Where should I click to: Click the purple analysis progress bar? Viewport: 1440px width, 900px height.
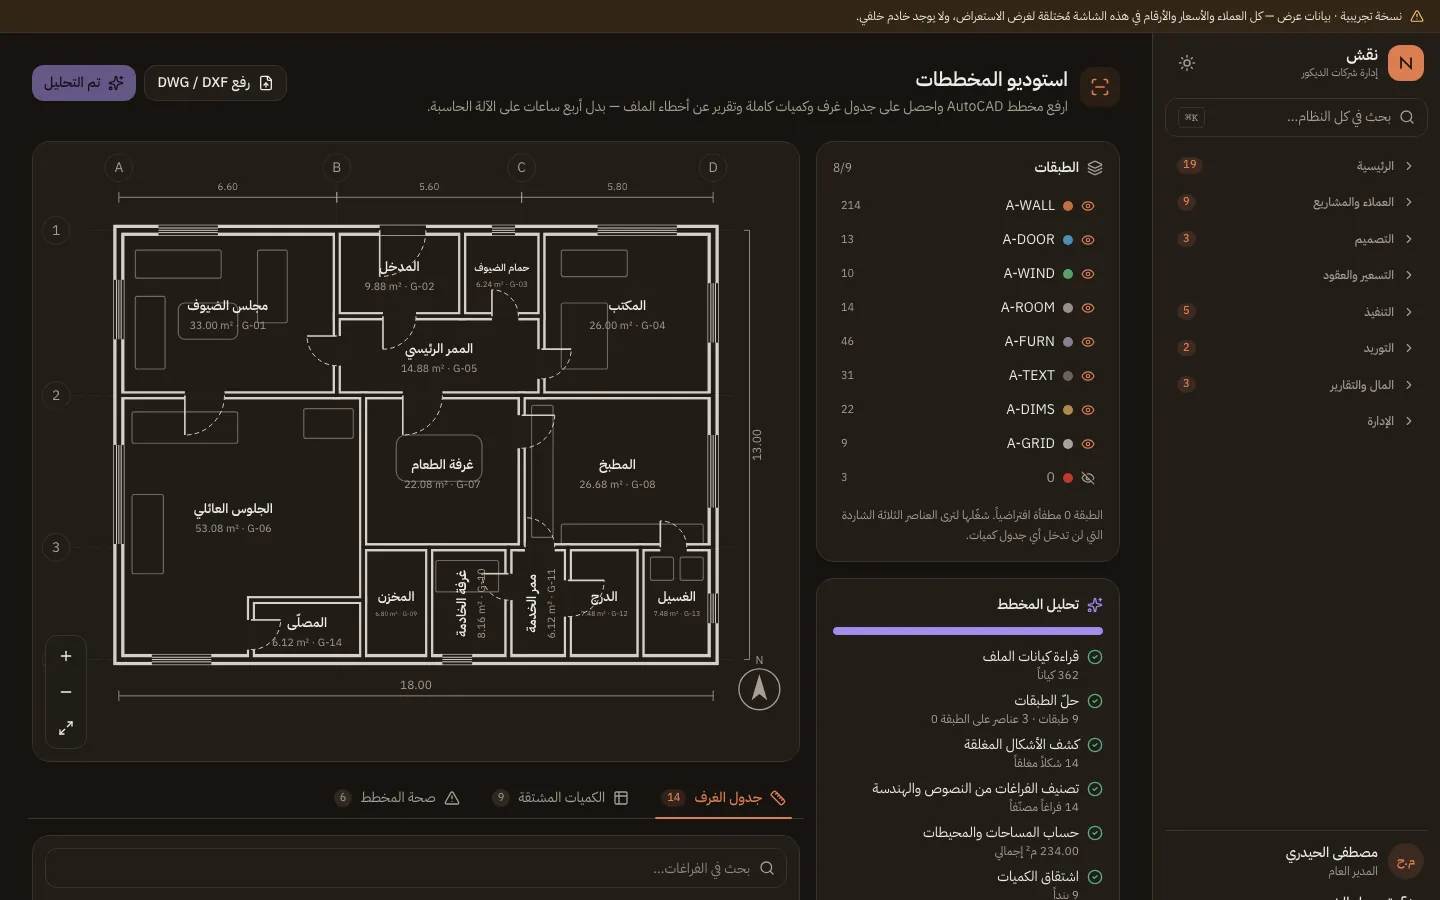click(968, 631)
